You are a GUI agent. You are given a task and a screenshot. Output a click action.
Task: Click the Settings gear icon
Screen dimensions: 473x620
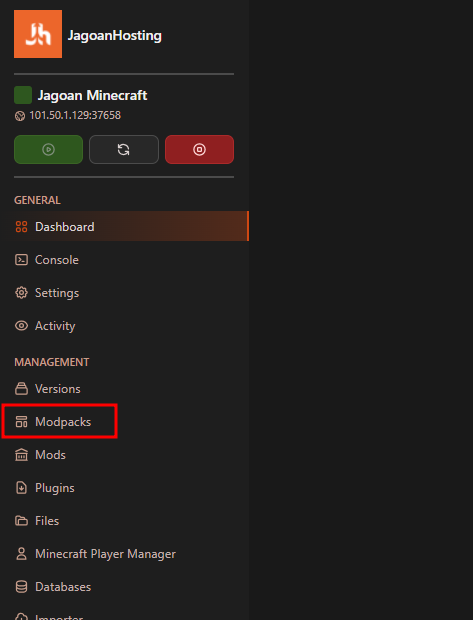pyautogui.click(x=21, y=293)
